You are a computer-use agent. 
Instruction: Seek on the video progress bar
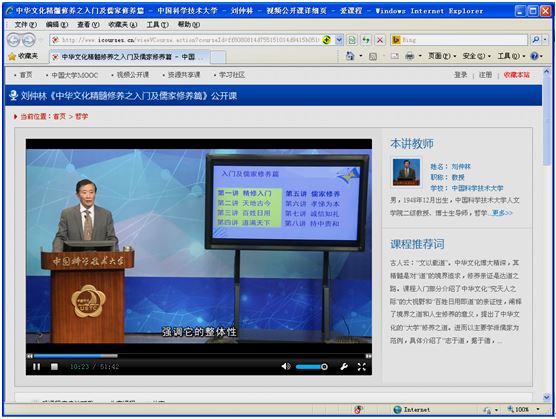[199, 356]
